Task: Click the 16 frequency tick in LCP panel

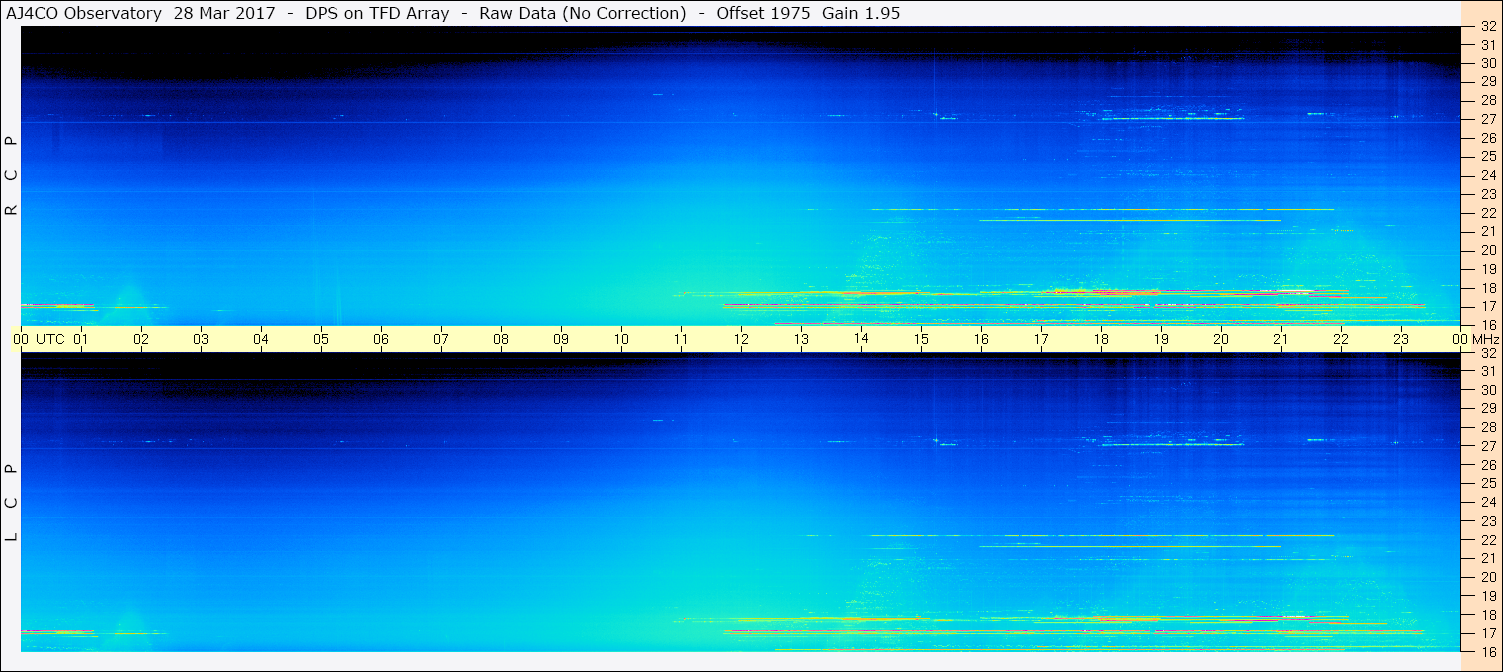Action: [1488, 651]
